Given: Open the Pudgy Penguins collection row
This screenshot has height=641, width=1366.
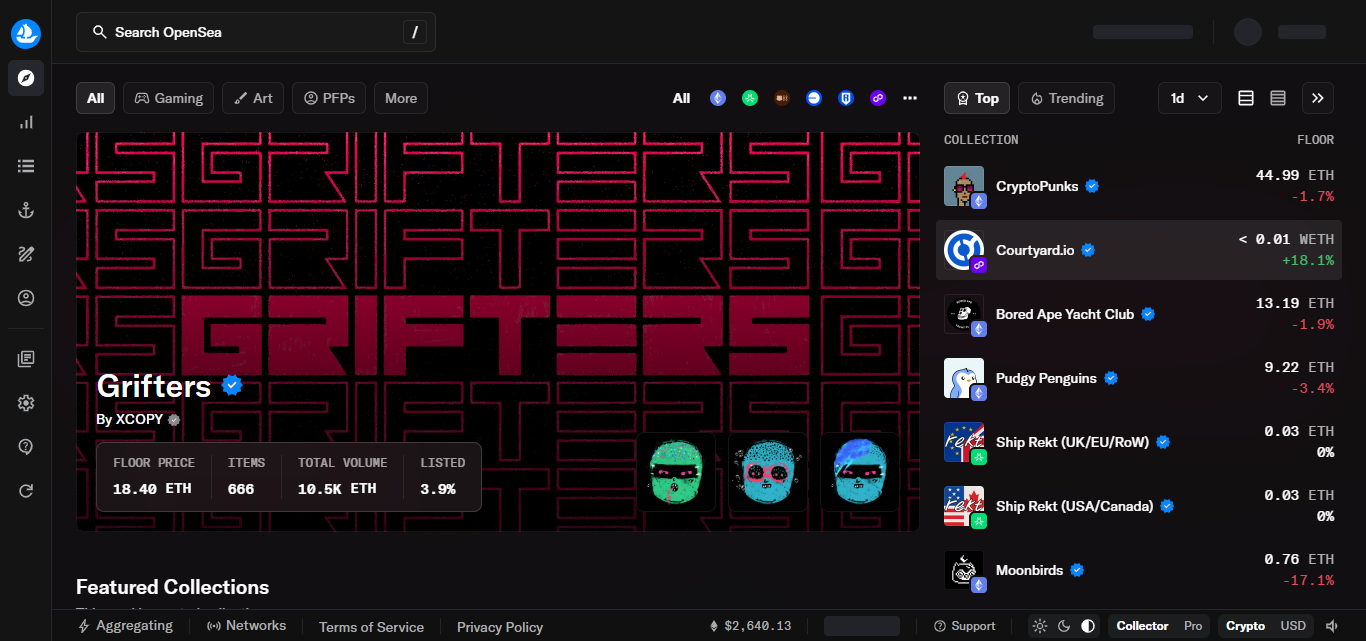Looking at the screenshot, I should [1139, 378].
